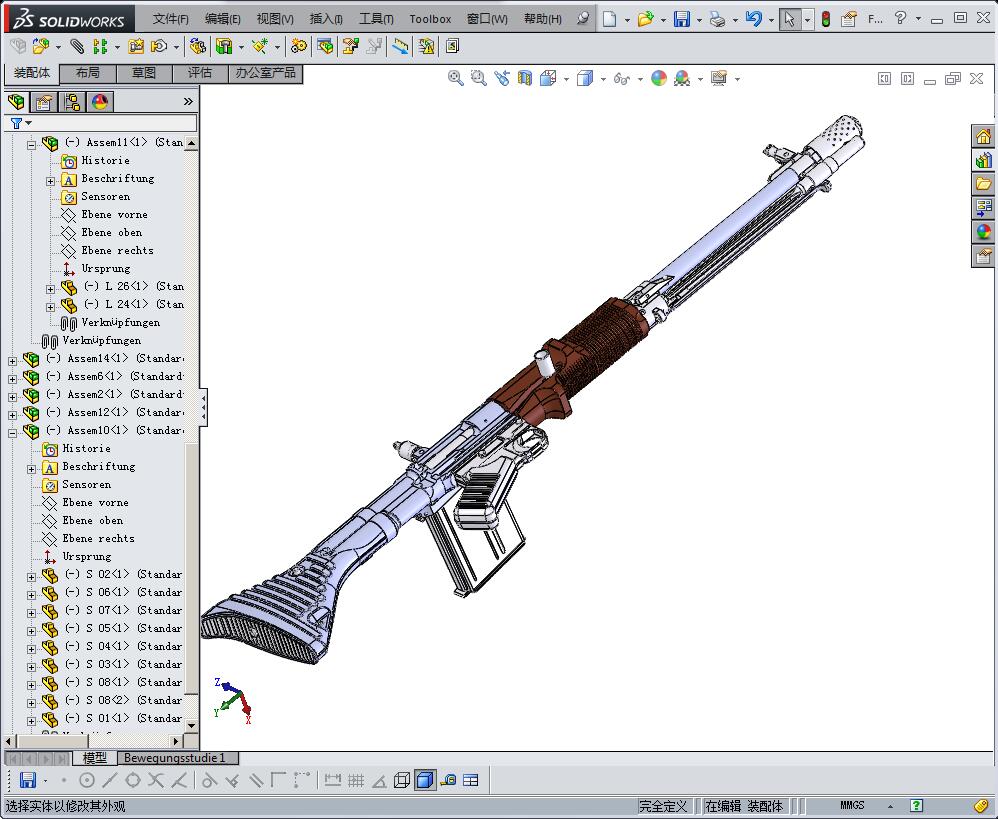This screenshot has height=819, width=998.
Task: Click the Rebuild traffic light icon
Action: coord(826,19)
